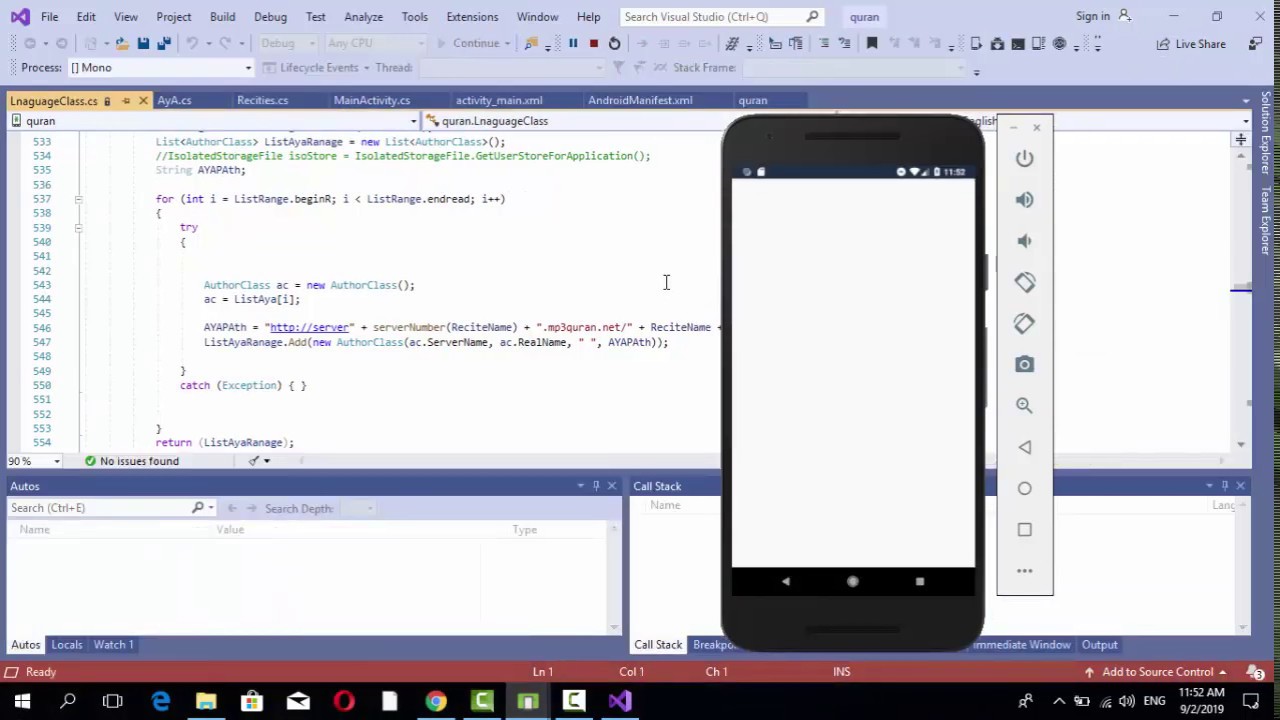Click the Search Visual Studio box
The width and height of the screenshot is (1280, 720).
(x=720, y=16)
